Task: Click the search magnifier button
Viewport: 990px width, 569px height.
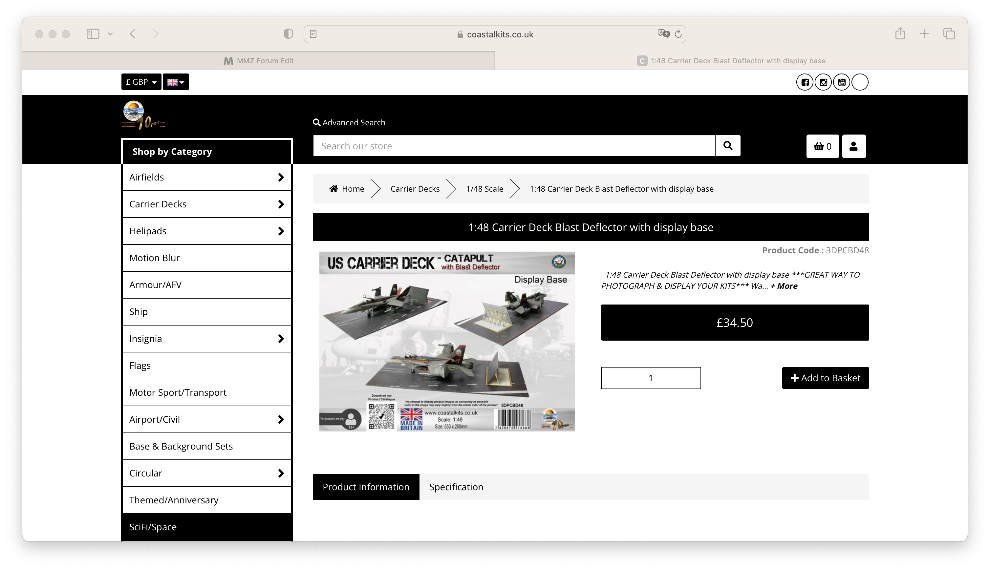Action: point(728,146)
